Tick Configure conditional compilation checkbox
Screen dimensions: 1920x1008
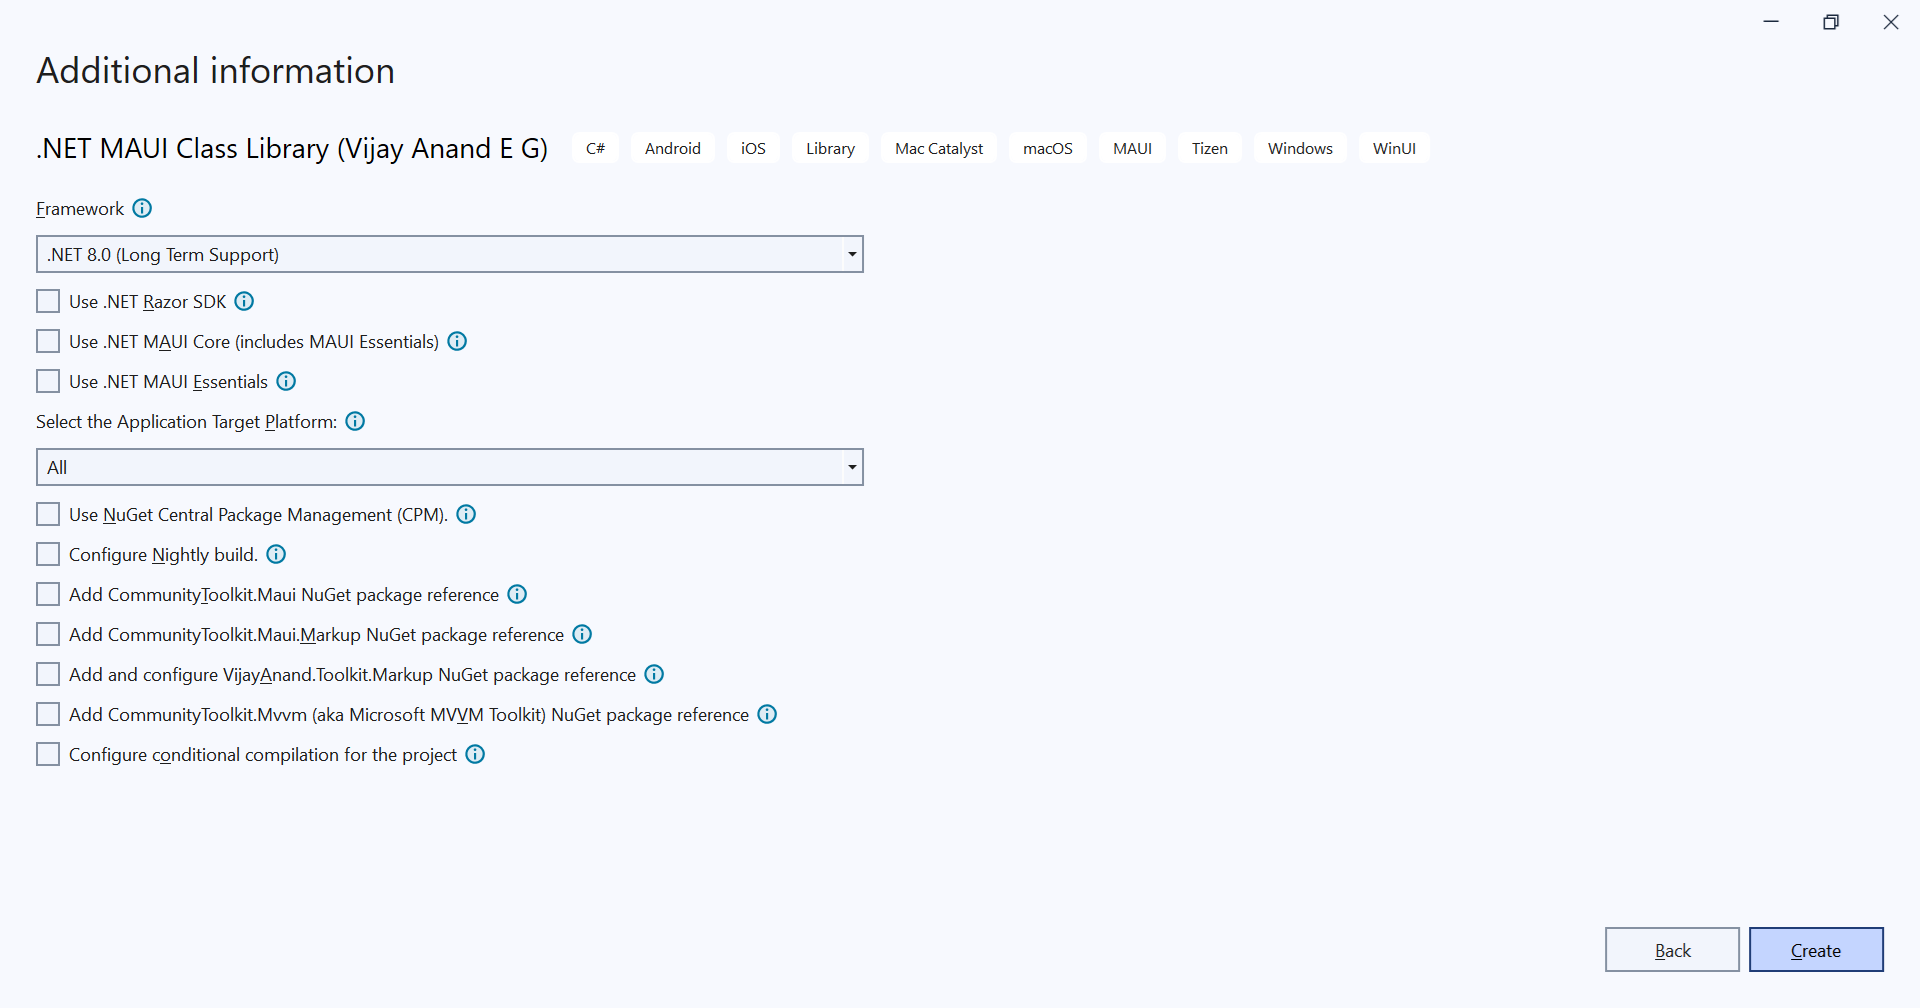pyautogui.click(x=48, y=754)
